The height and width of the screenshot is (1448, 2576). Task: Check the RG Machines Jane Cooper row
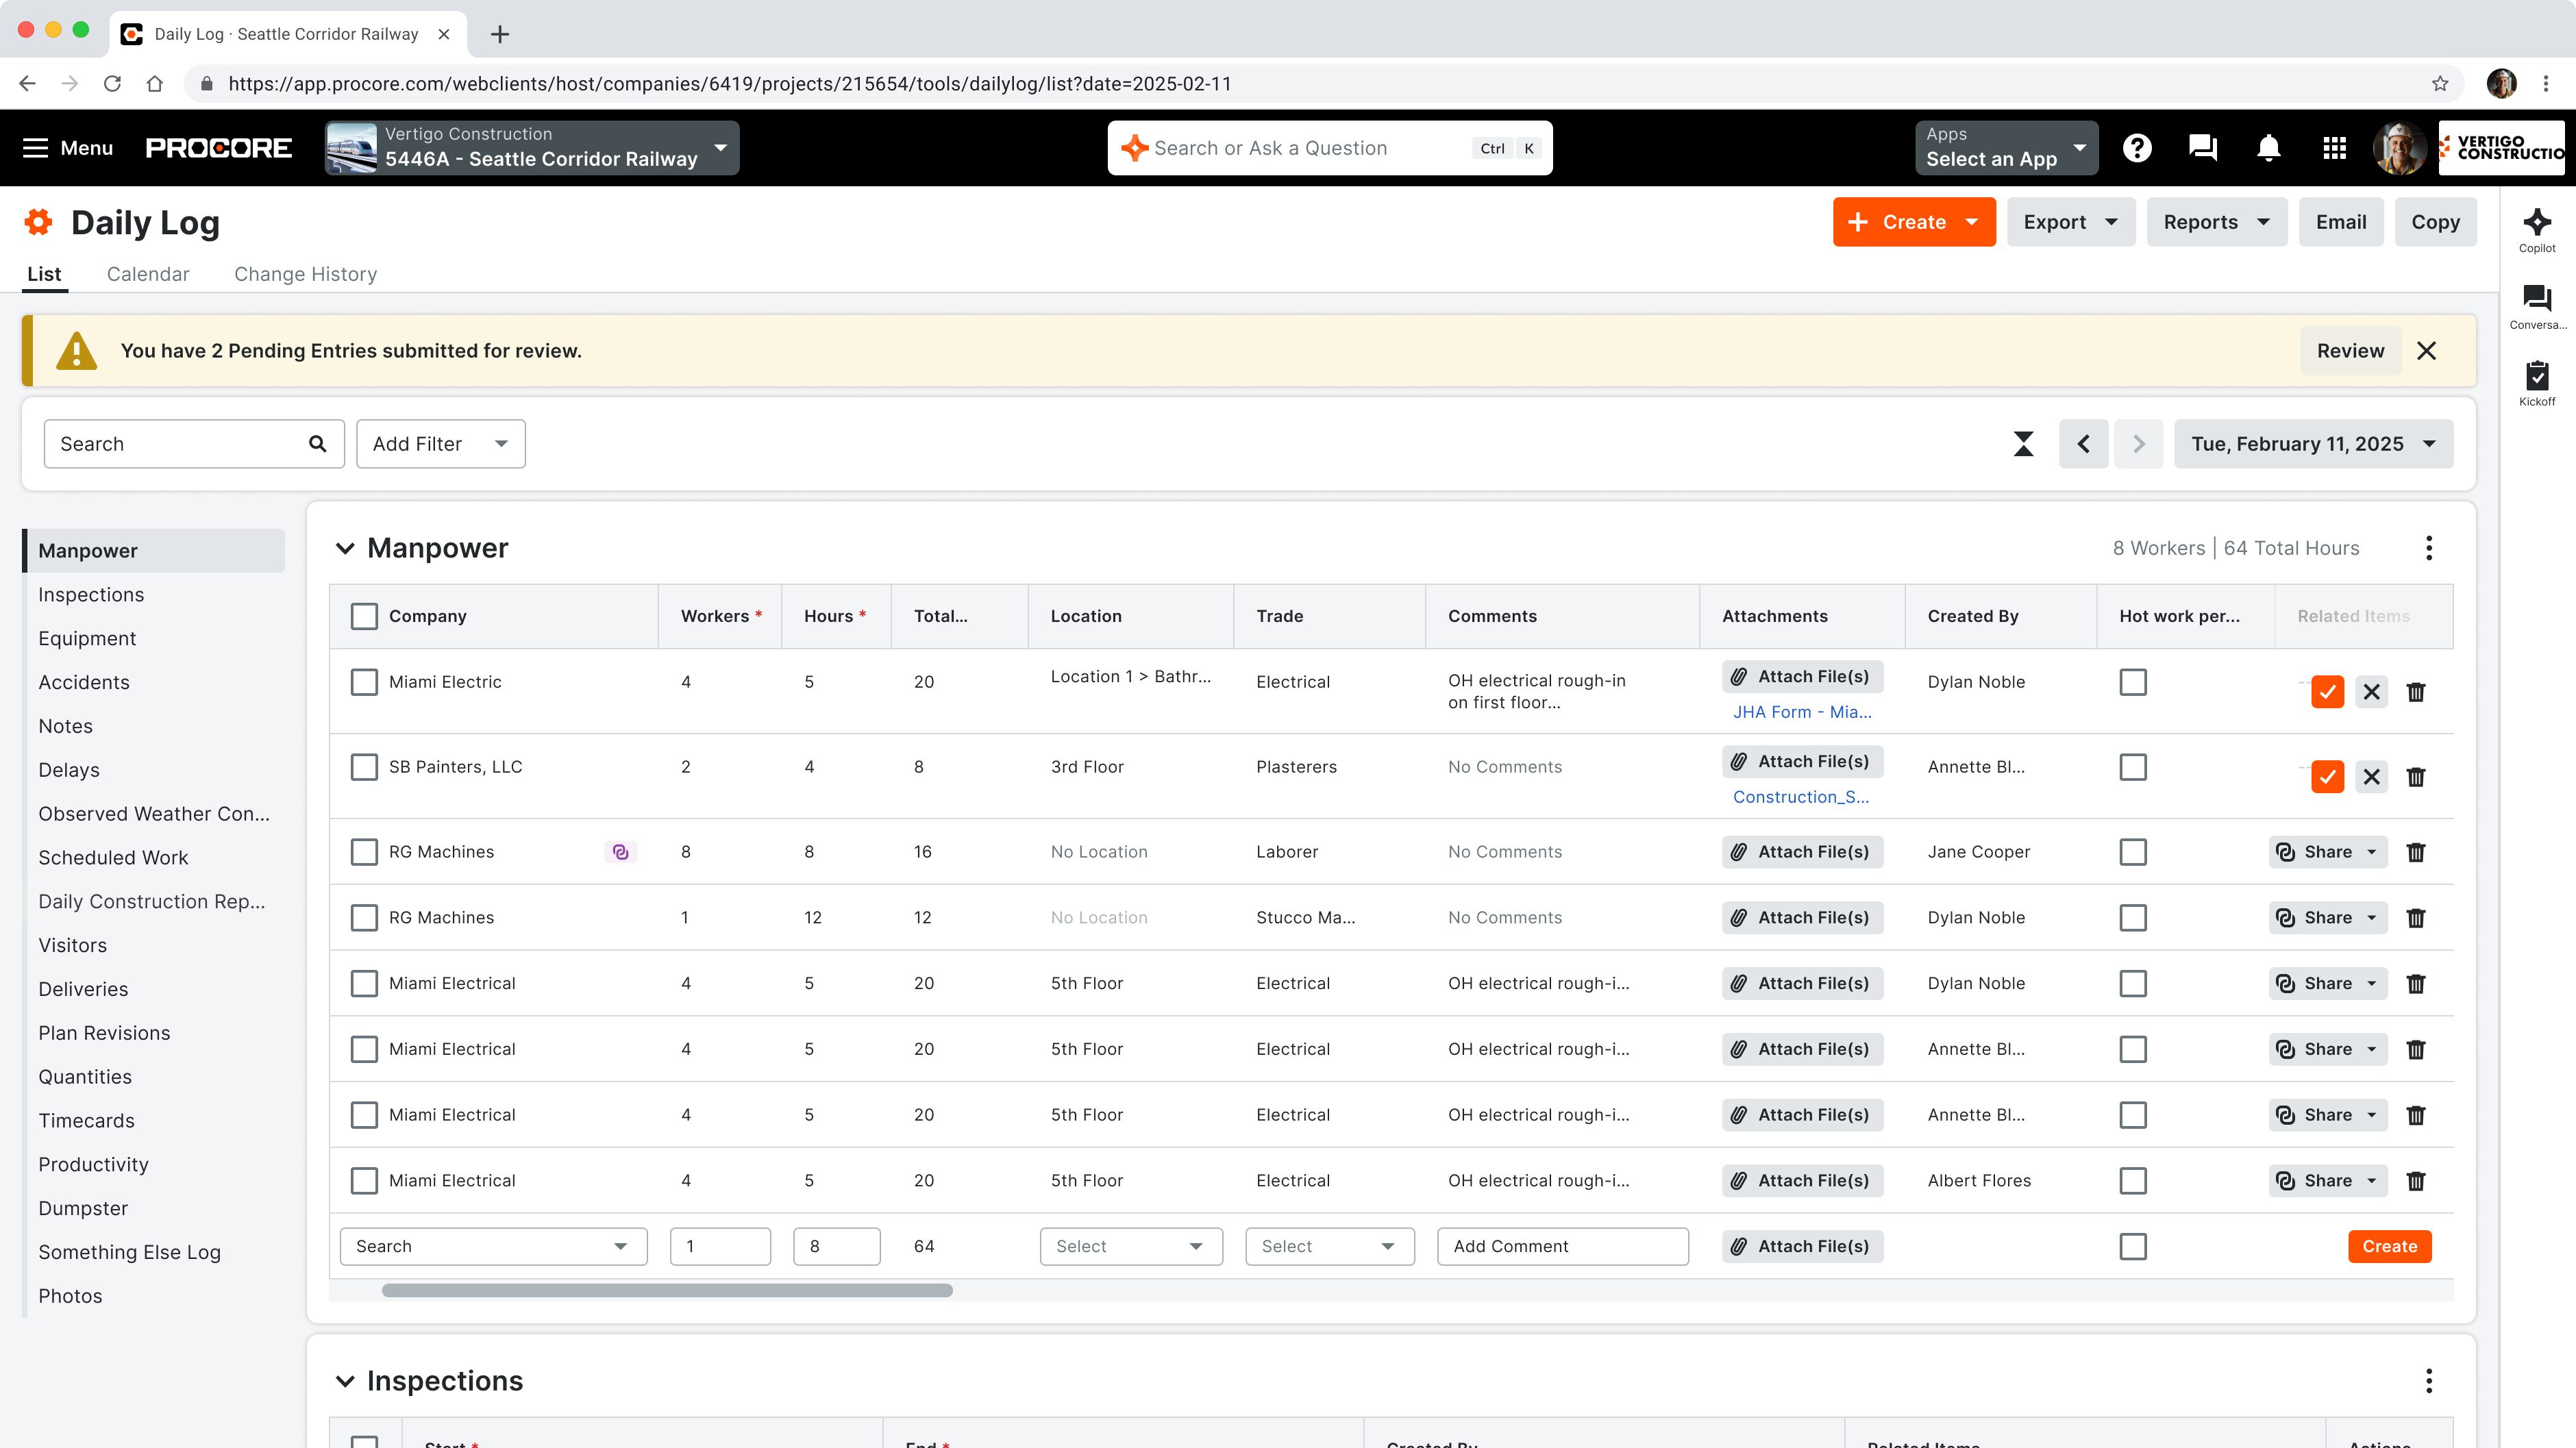(x=364, y=852)
